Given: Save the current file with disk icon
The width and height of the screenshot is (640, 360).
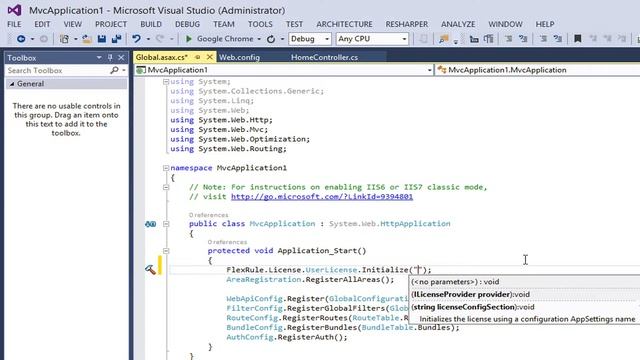Looking at the screenshot, I should tap(102, 39).
